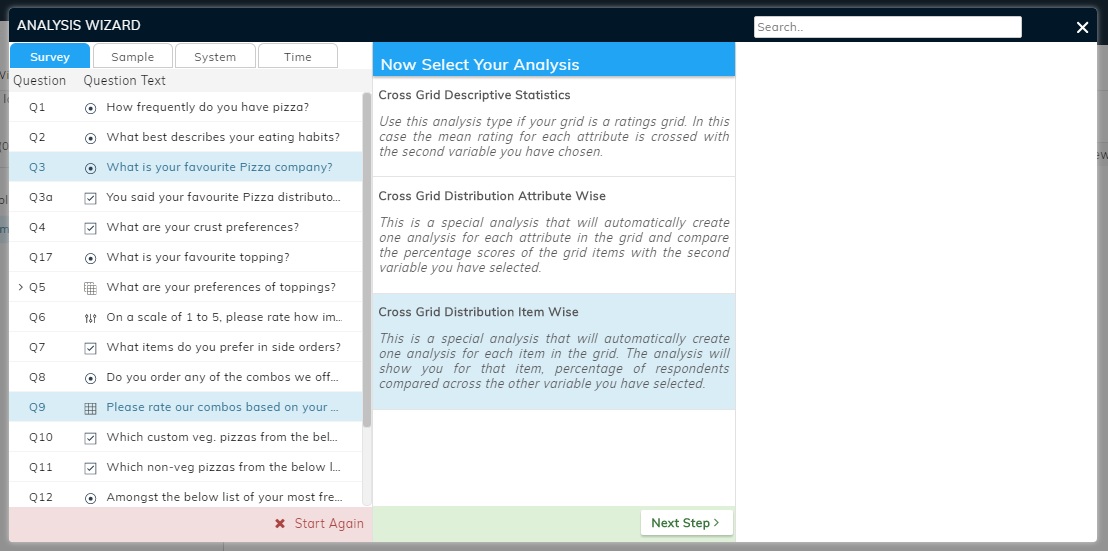The width and height of the screenshot is (1108, 551).
Task: Select Cross Grid Distribution Attribute Wise analysis
Action: 554,235
